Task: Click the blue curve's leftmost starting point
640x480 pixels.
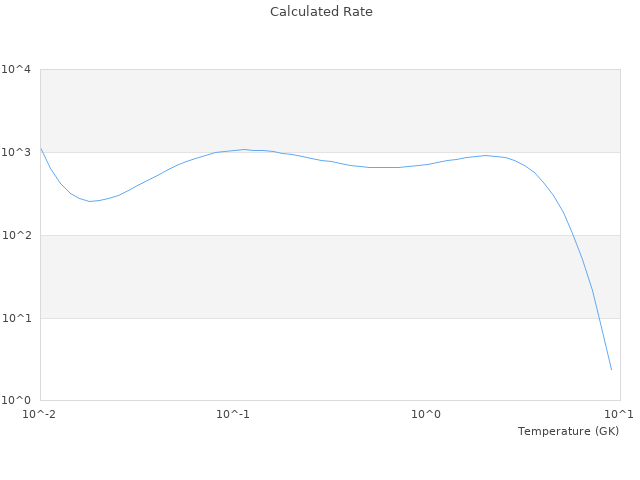Action: coord(41,148)
